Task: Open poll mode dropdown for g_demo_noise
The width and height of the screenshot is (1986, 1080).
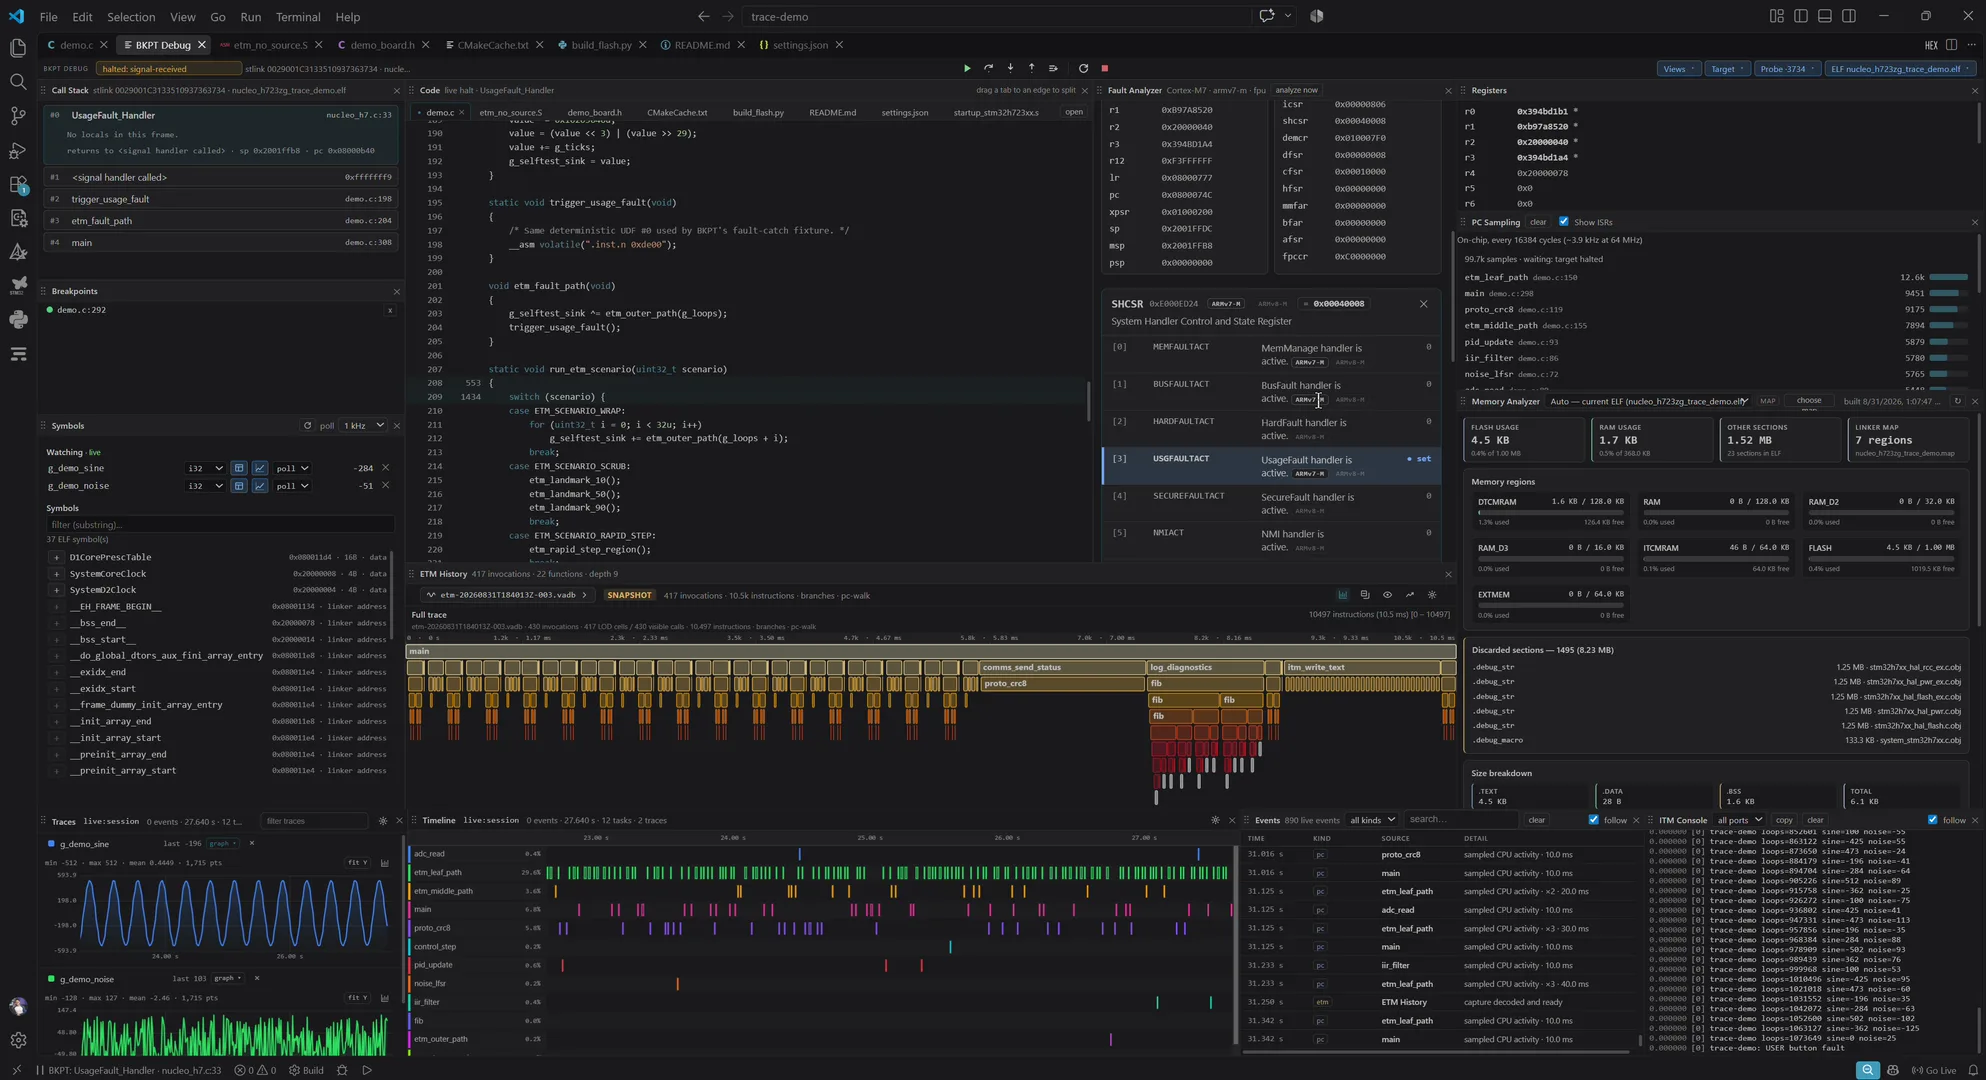Action: [x=292, y=486]
